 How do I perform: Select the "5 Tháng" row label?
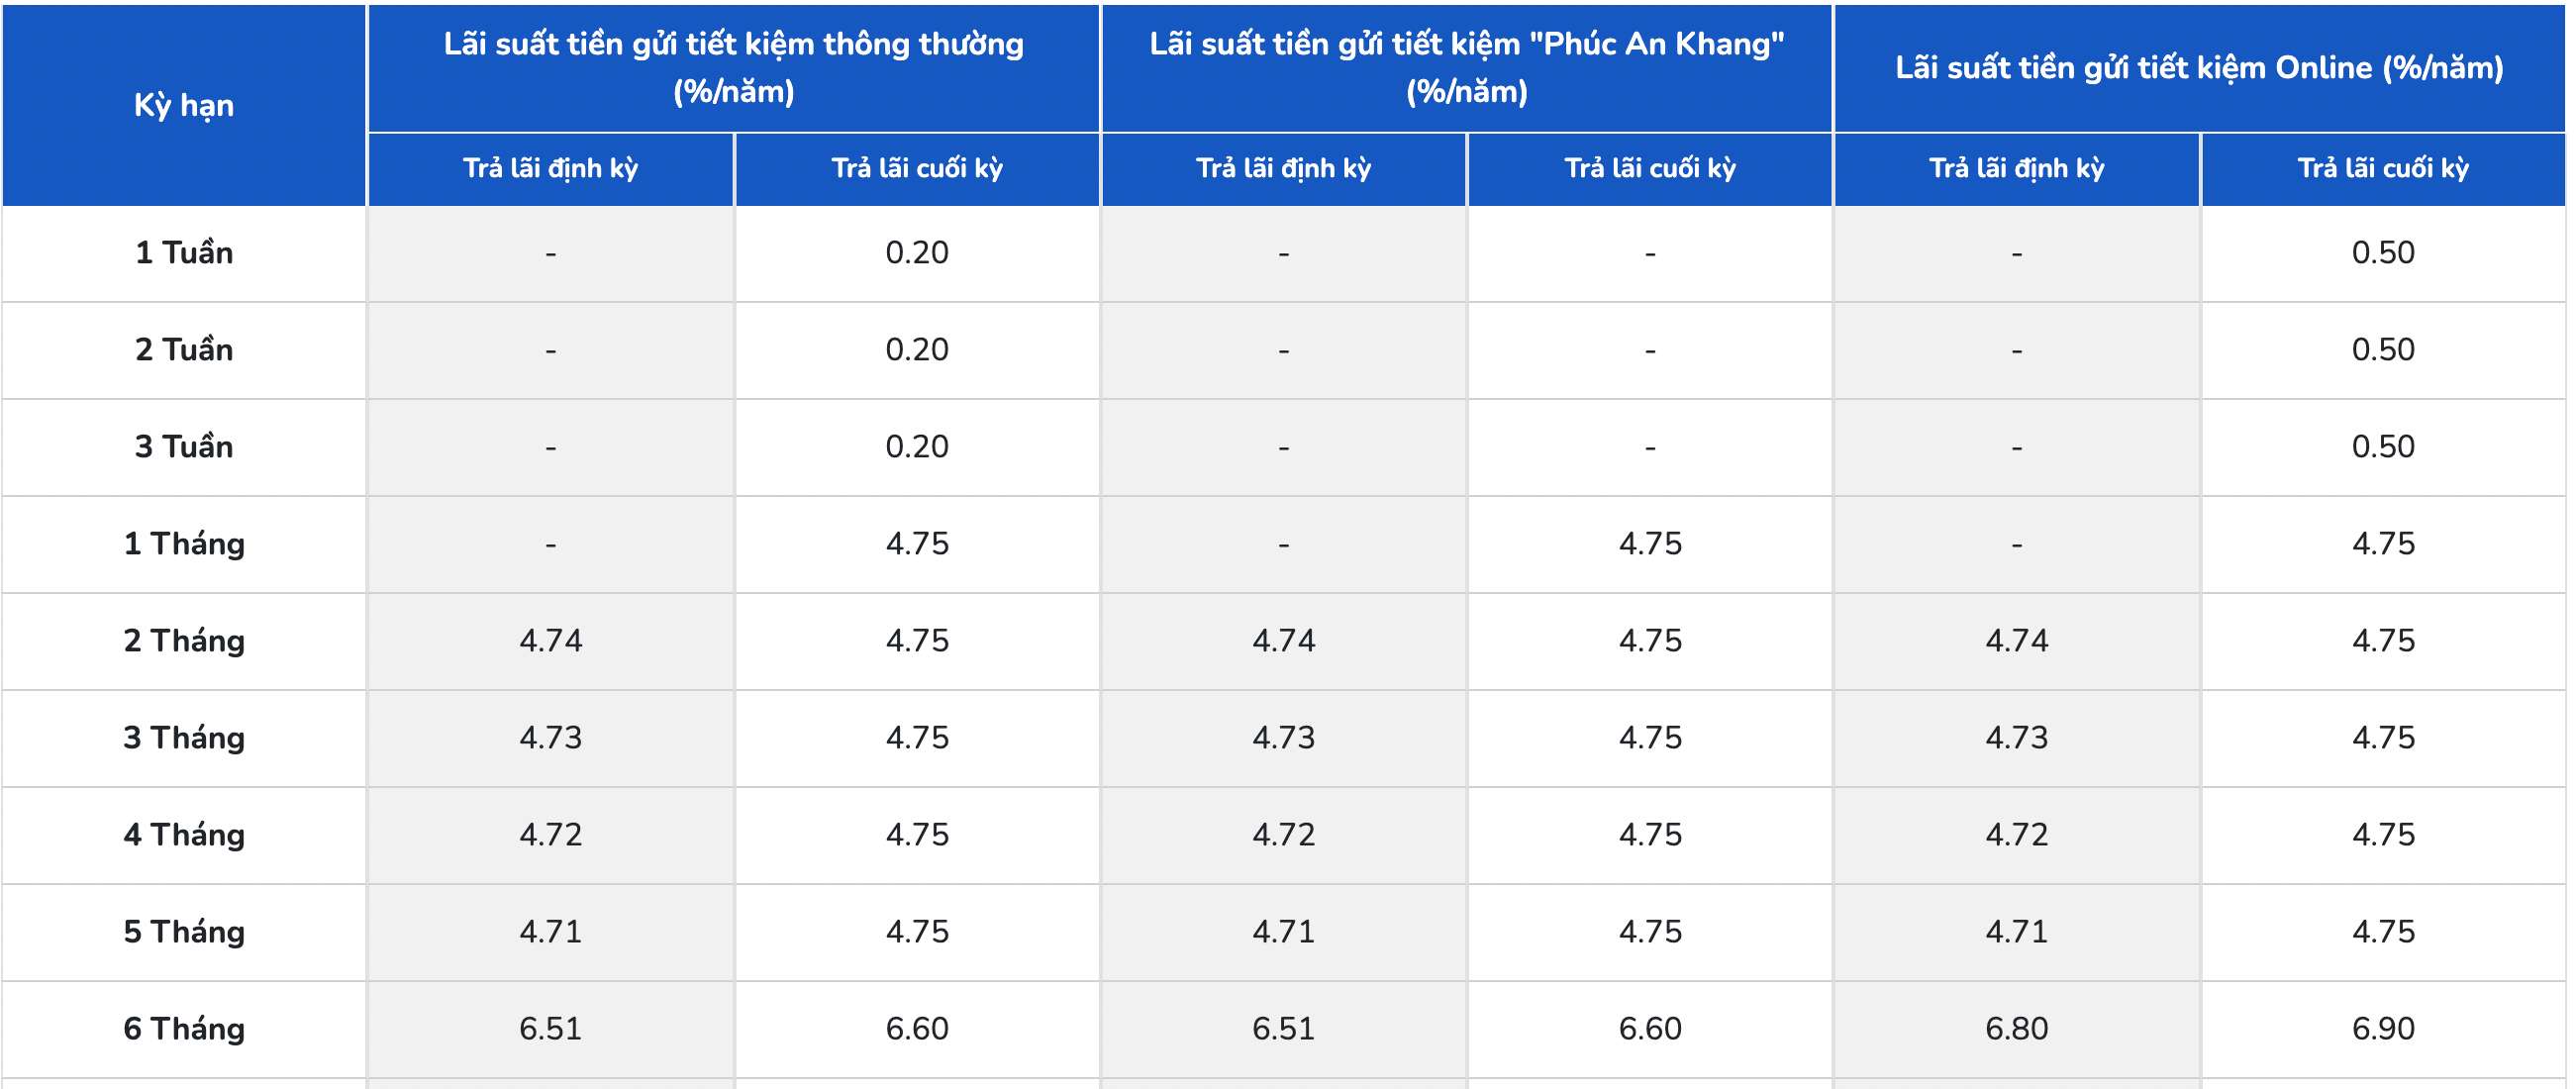(184, 931)
